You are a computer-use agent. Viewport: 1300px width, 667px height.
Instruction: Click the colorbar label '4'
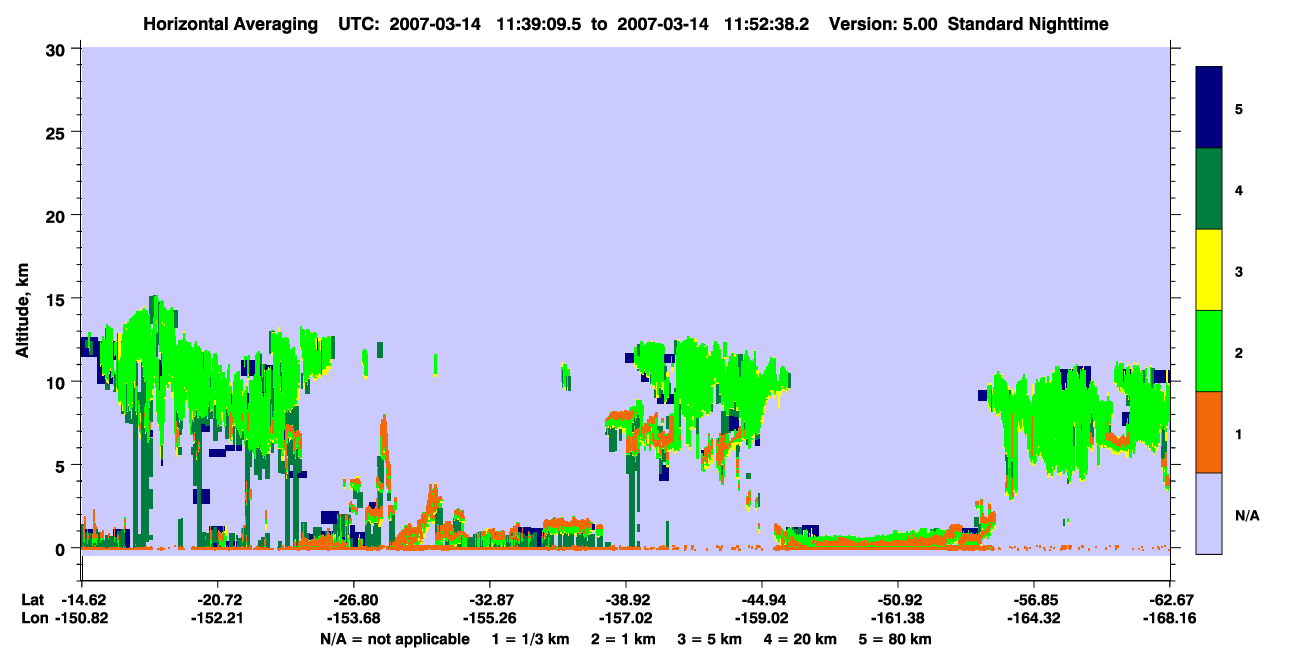pos(1239,189)
